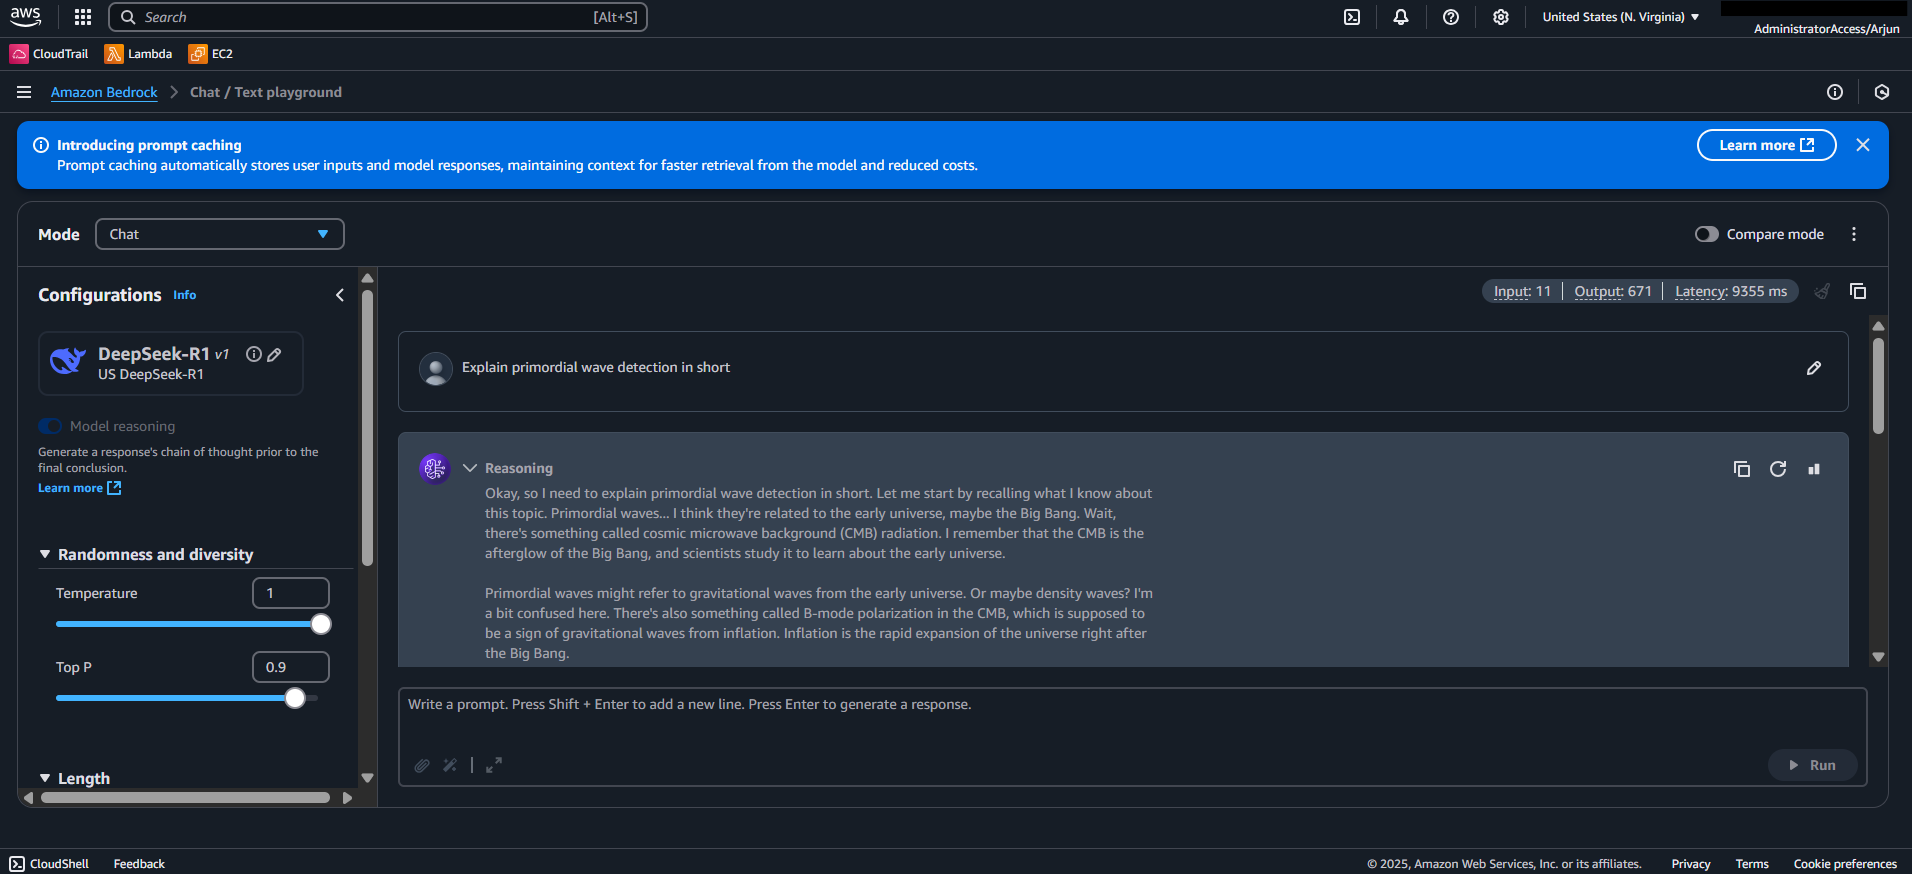This screenshot has height=874, width=1912.
Task: Collapse the Reasoning section chevron
Action: pyautogui.click(x=470, y=468)
